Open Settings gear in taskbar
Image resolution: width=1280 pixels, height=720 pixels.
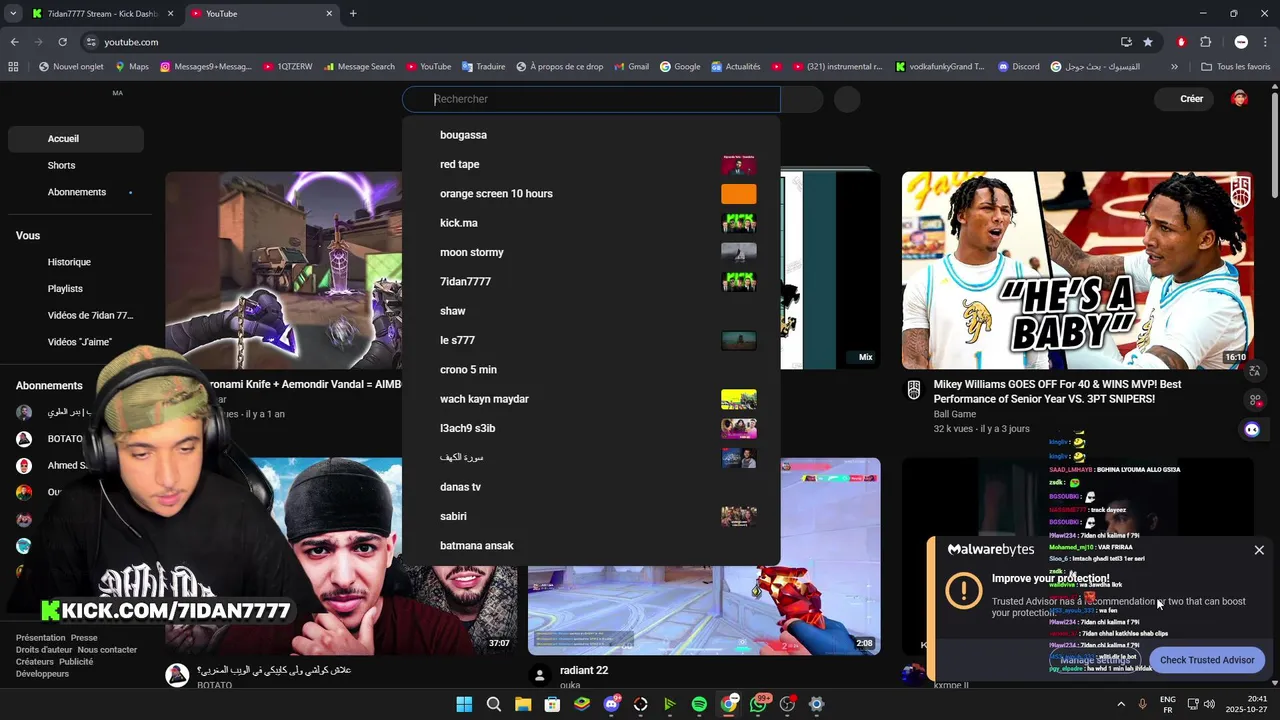point(816,704)
